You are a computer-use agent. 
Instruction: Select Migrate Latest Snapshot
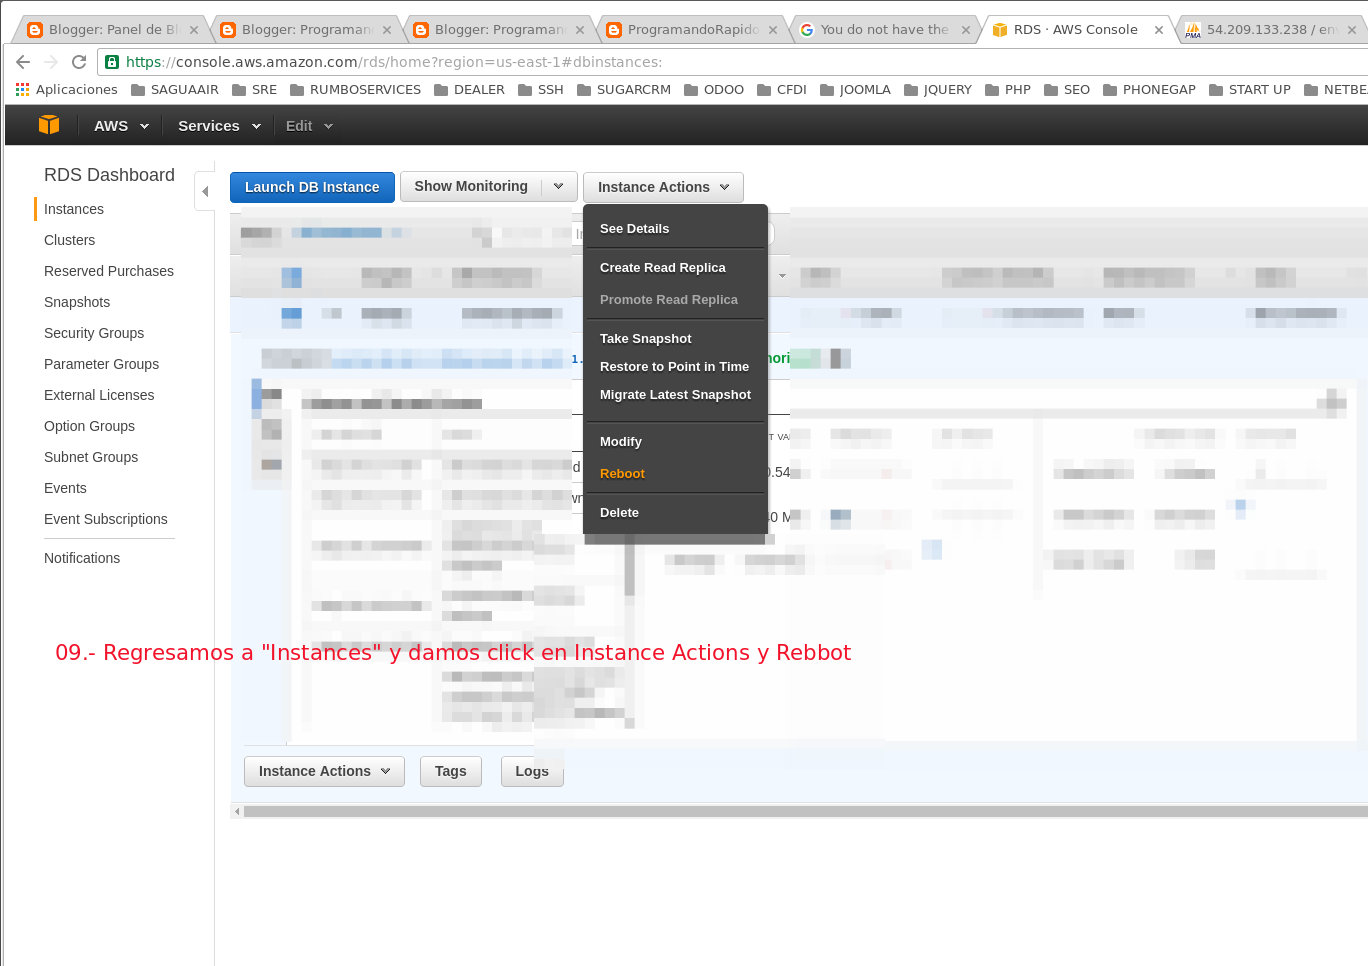675,395
